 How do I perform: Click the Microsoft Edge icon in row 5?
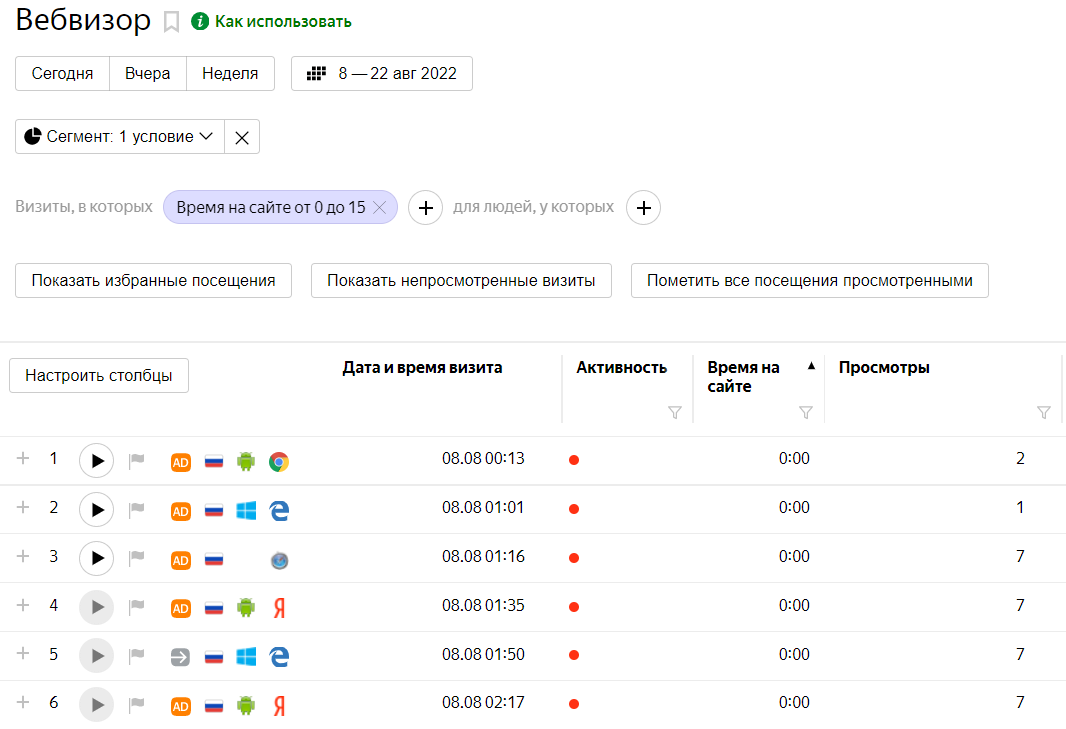click(x=278, y=657)
